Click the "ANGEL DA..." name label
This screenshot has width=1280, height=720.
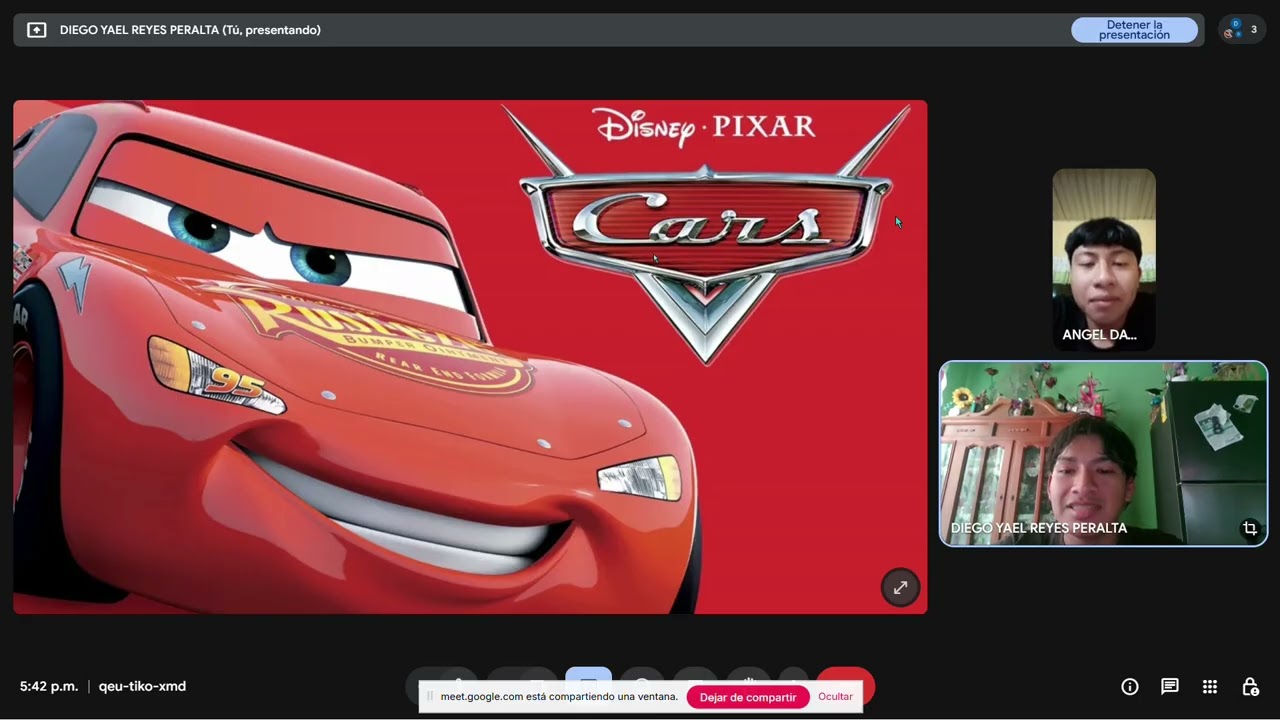tap(1099, 335)
